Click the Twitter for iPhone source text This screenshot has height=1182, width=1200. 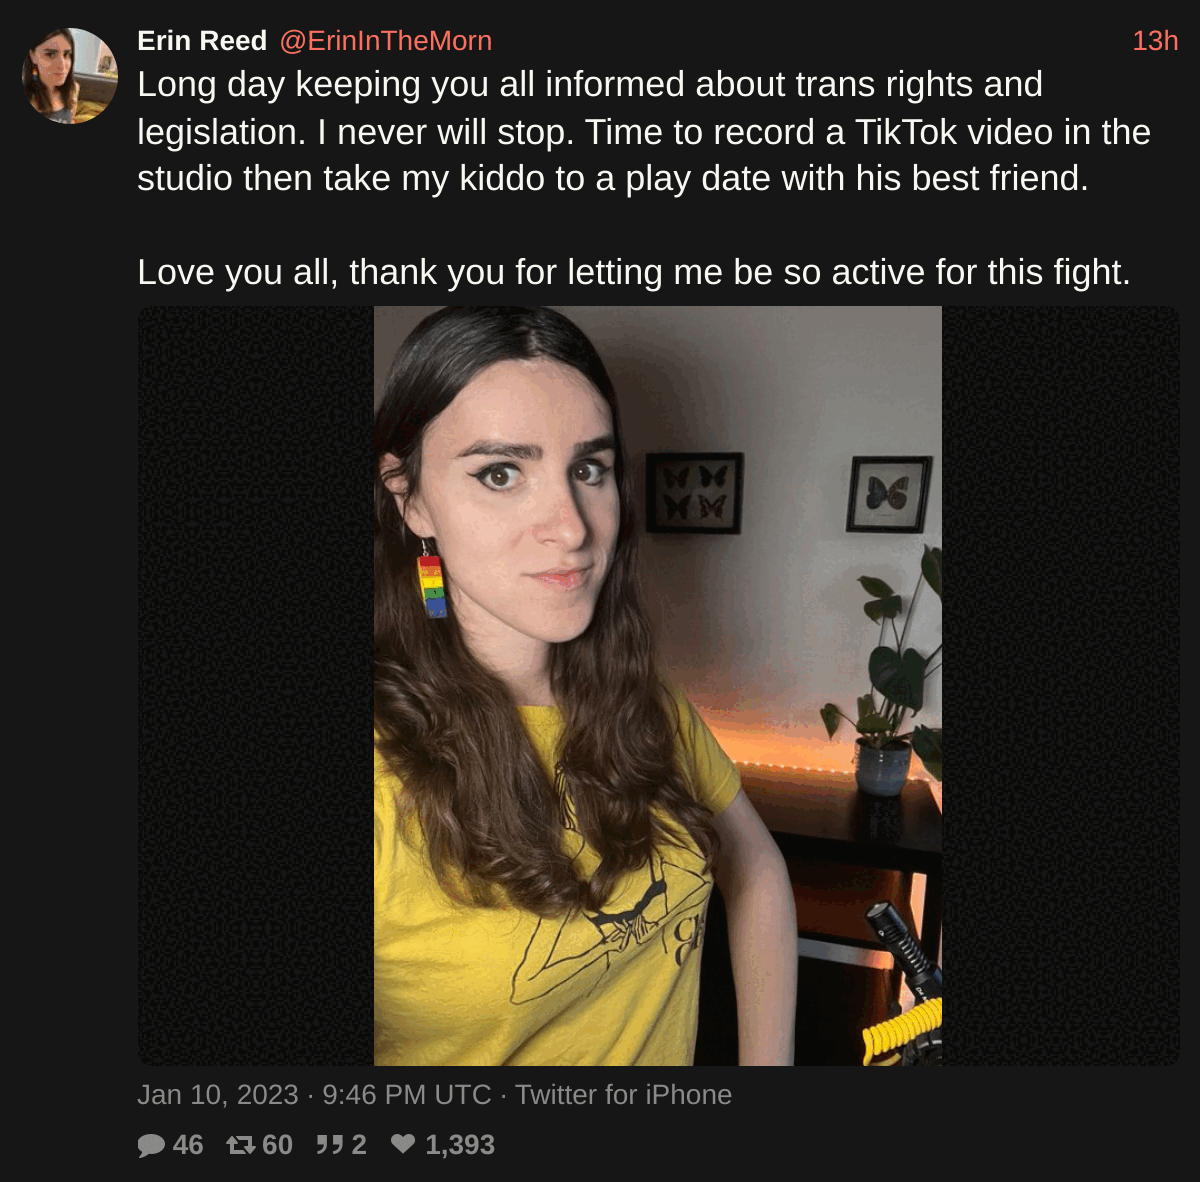coord(623,1095)
